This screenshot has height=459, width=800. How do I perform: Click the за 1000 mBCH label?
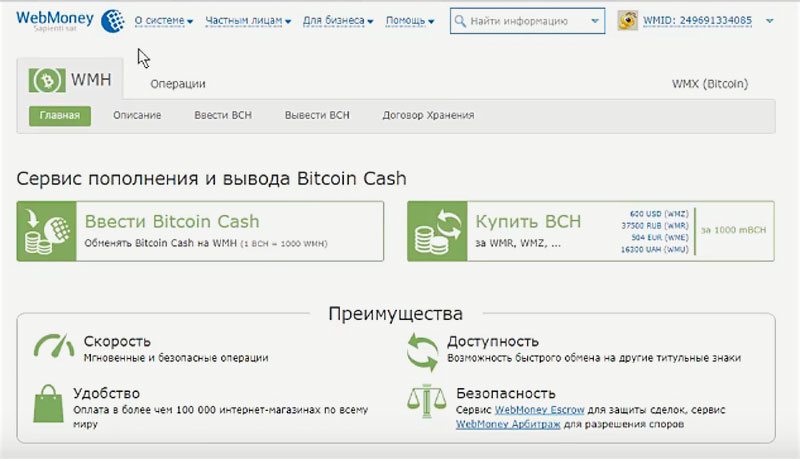(x=733, y=230)
